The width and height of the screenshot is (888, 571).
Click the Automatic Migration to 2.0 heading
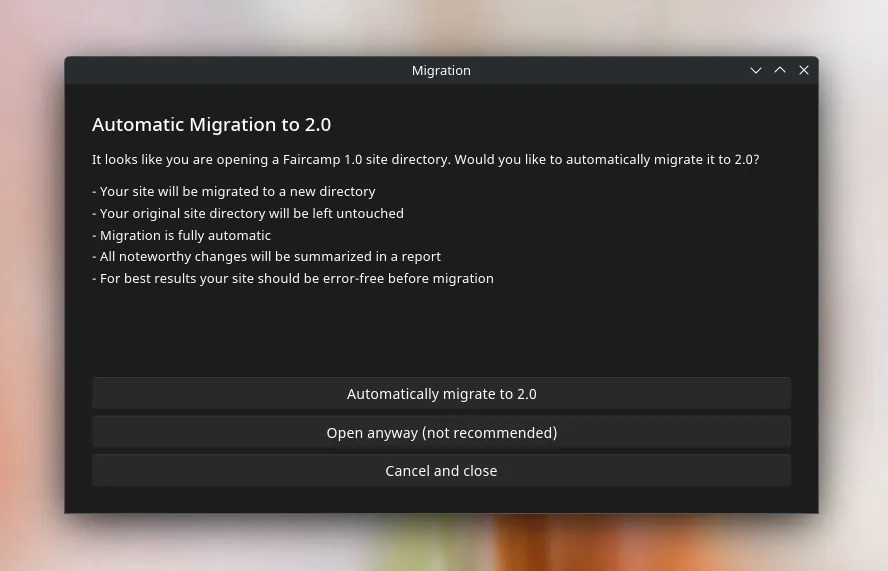[x=211, y=125]
